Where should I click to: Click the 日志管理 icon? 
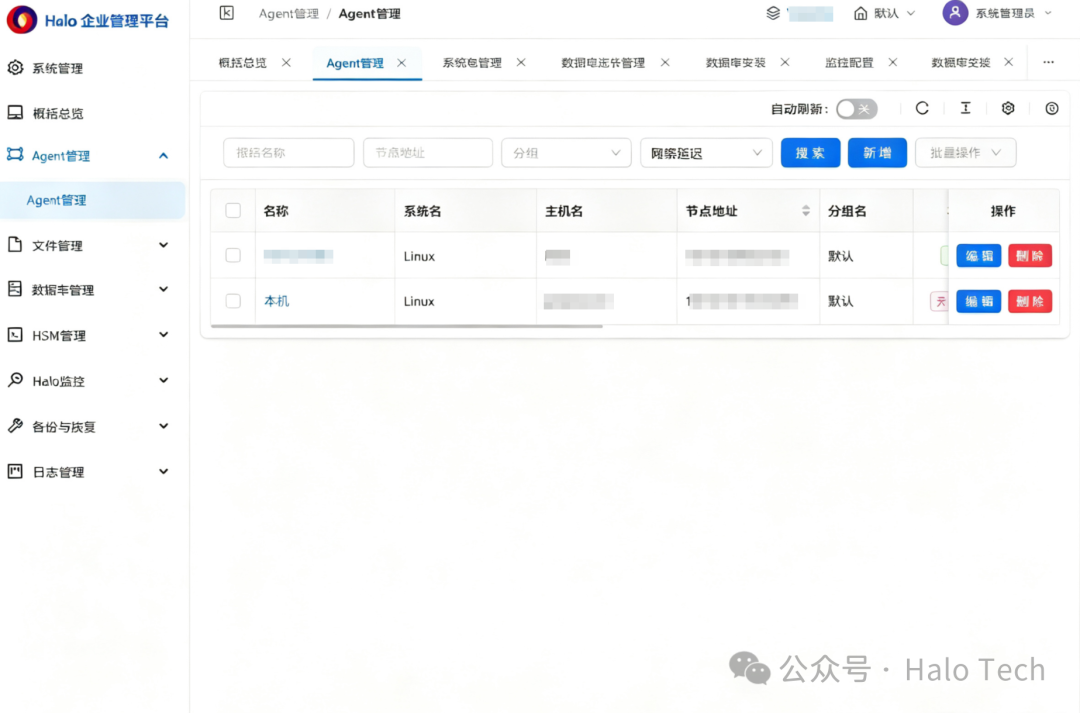[x=15, y=471]
